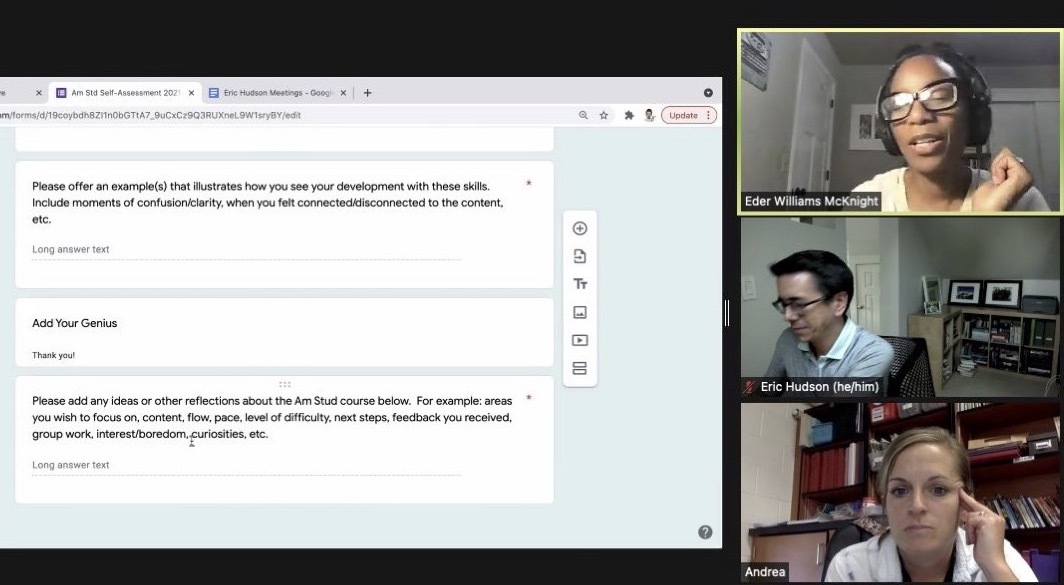Close the Eric Hudson Meetings tab
1064x585 pixels.
(343, 93)
